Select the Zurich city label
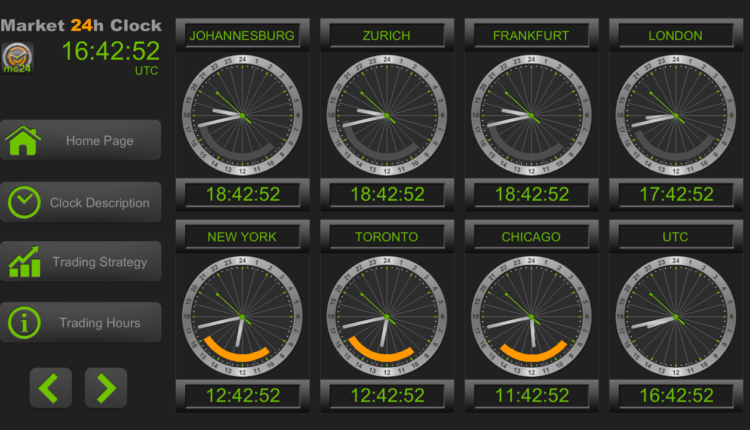This screenshot has height=430, width=750. pyautogui.click(x=386, y=35)
